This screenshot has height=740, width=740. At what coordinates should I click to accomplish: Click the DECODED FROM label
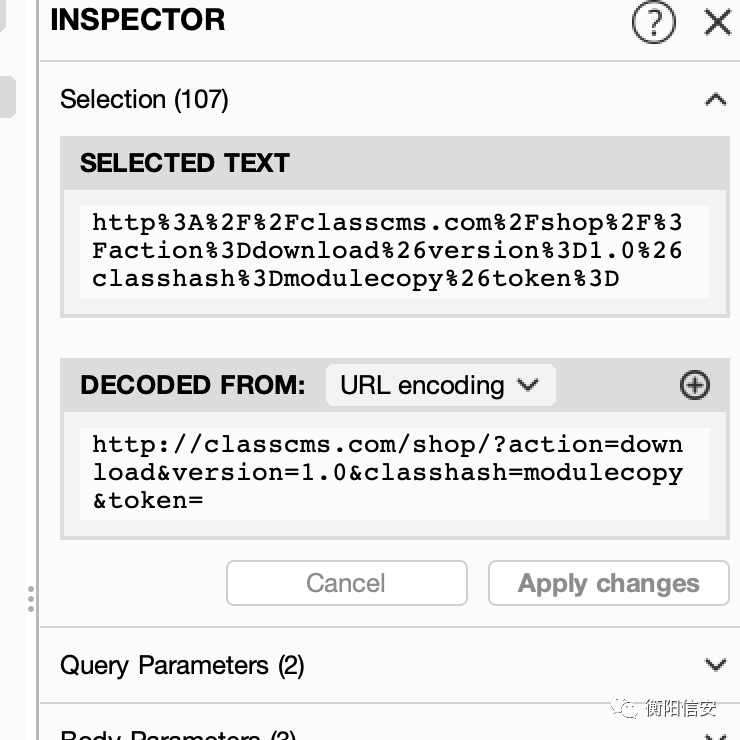192,385
